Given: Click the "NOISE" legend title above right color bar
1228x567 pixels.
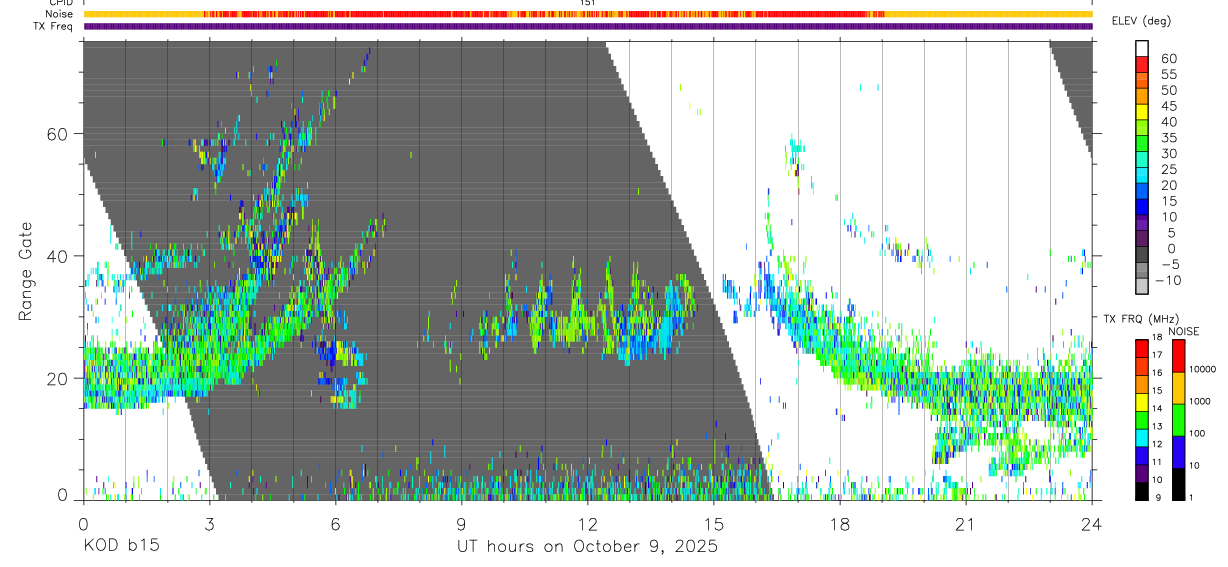Looking at the screenshot, I should tap(1183, 331).
